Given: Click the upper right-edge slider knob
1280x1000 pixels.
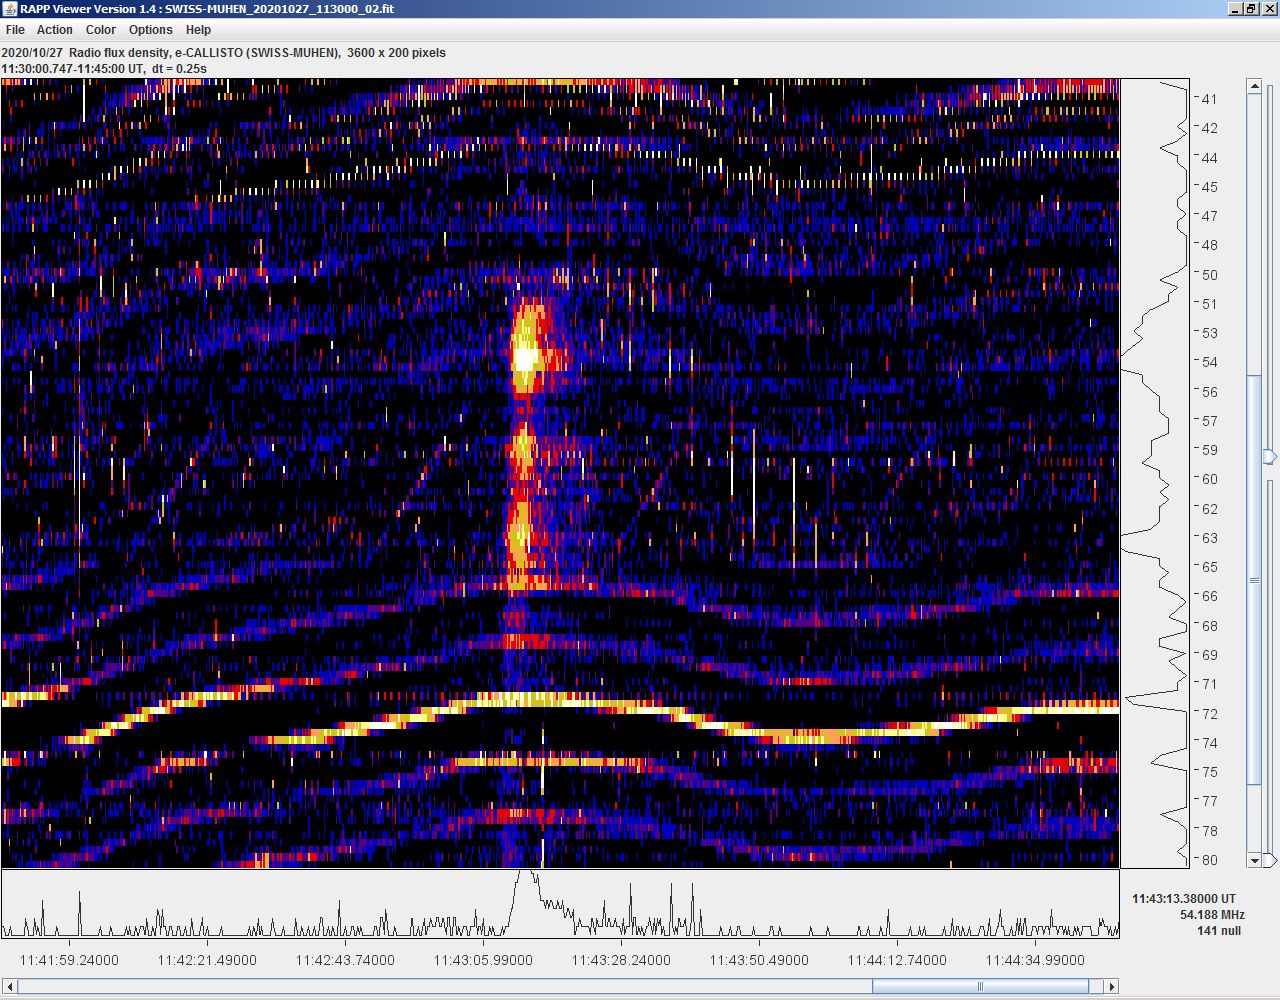Looking at the screenshot, I should click(1270, 457).
